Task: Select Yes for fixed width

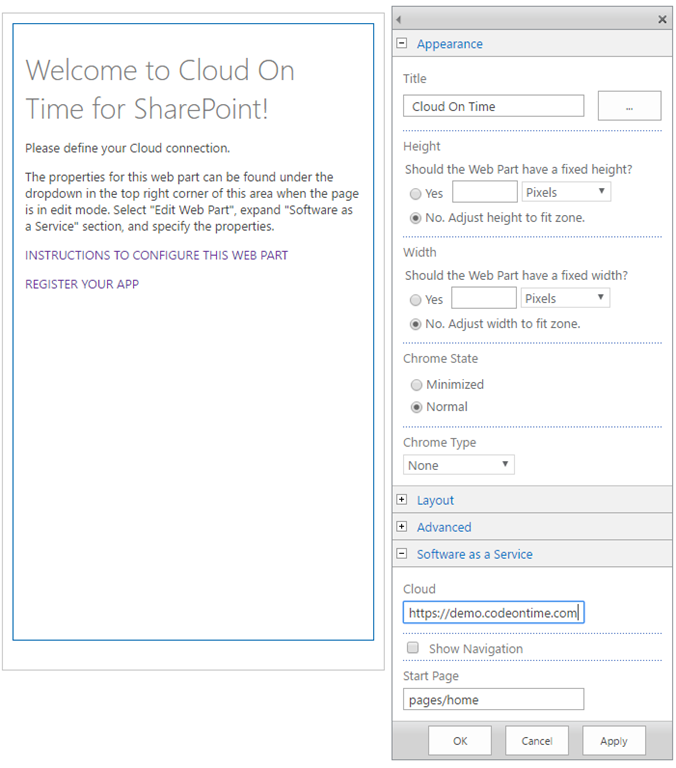Action: [x=416, y=300]
